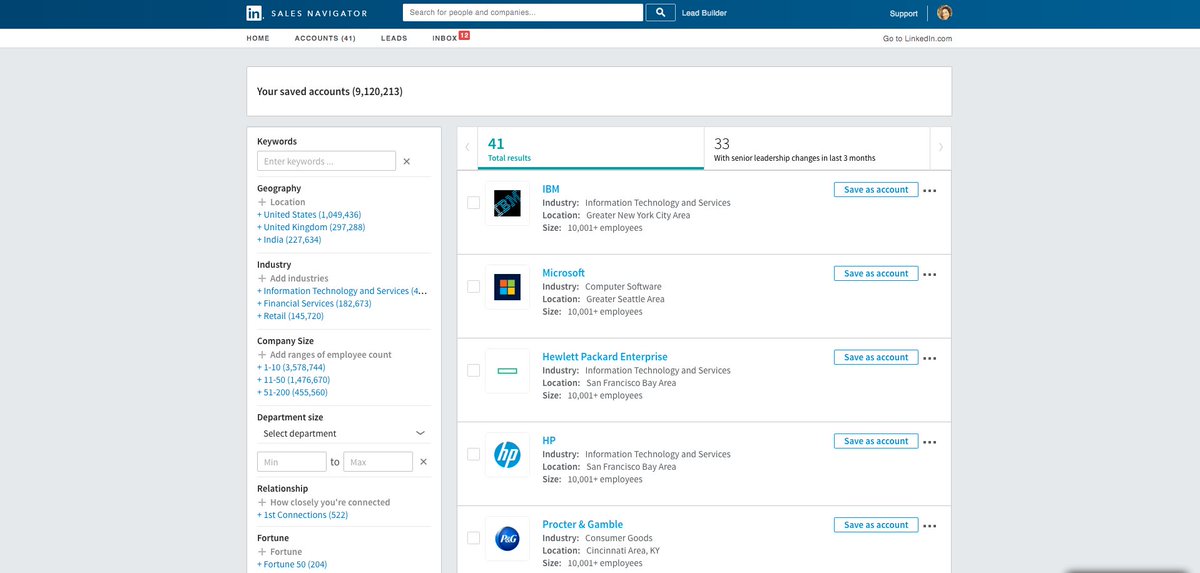1200x573 pixels.
Task: Click Add industries filter
Action: (293, 278)
